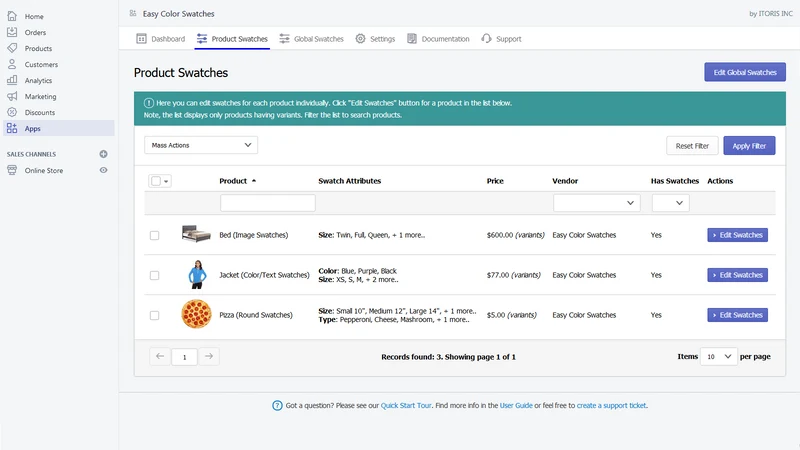Expand the Vendor filter dropdown
Image resolution: width=800 pixels, height=450 pixels.
(x=596, y=203)
